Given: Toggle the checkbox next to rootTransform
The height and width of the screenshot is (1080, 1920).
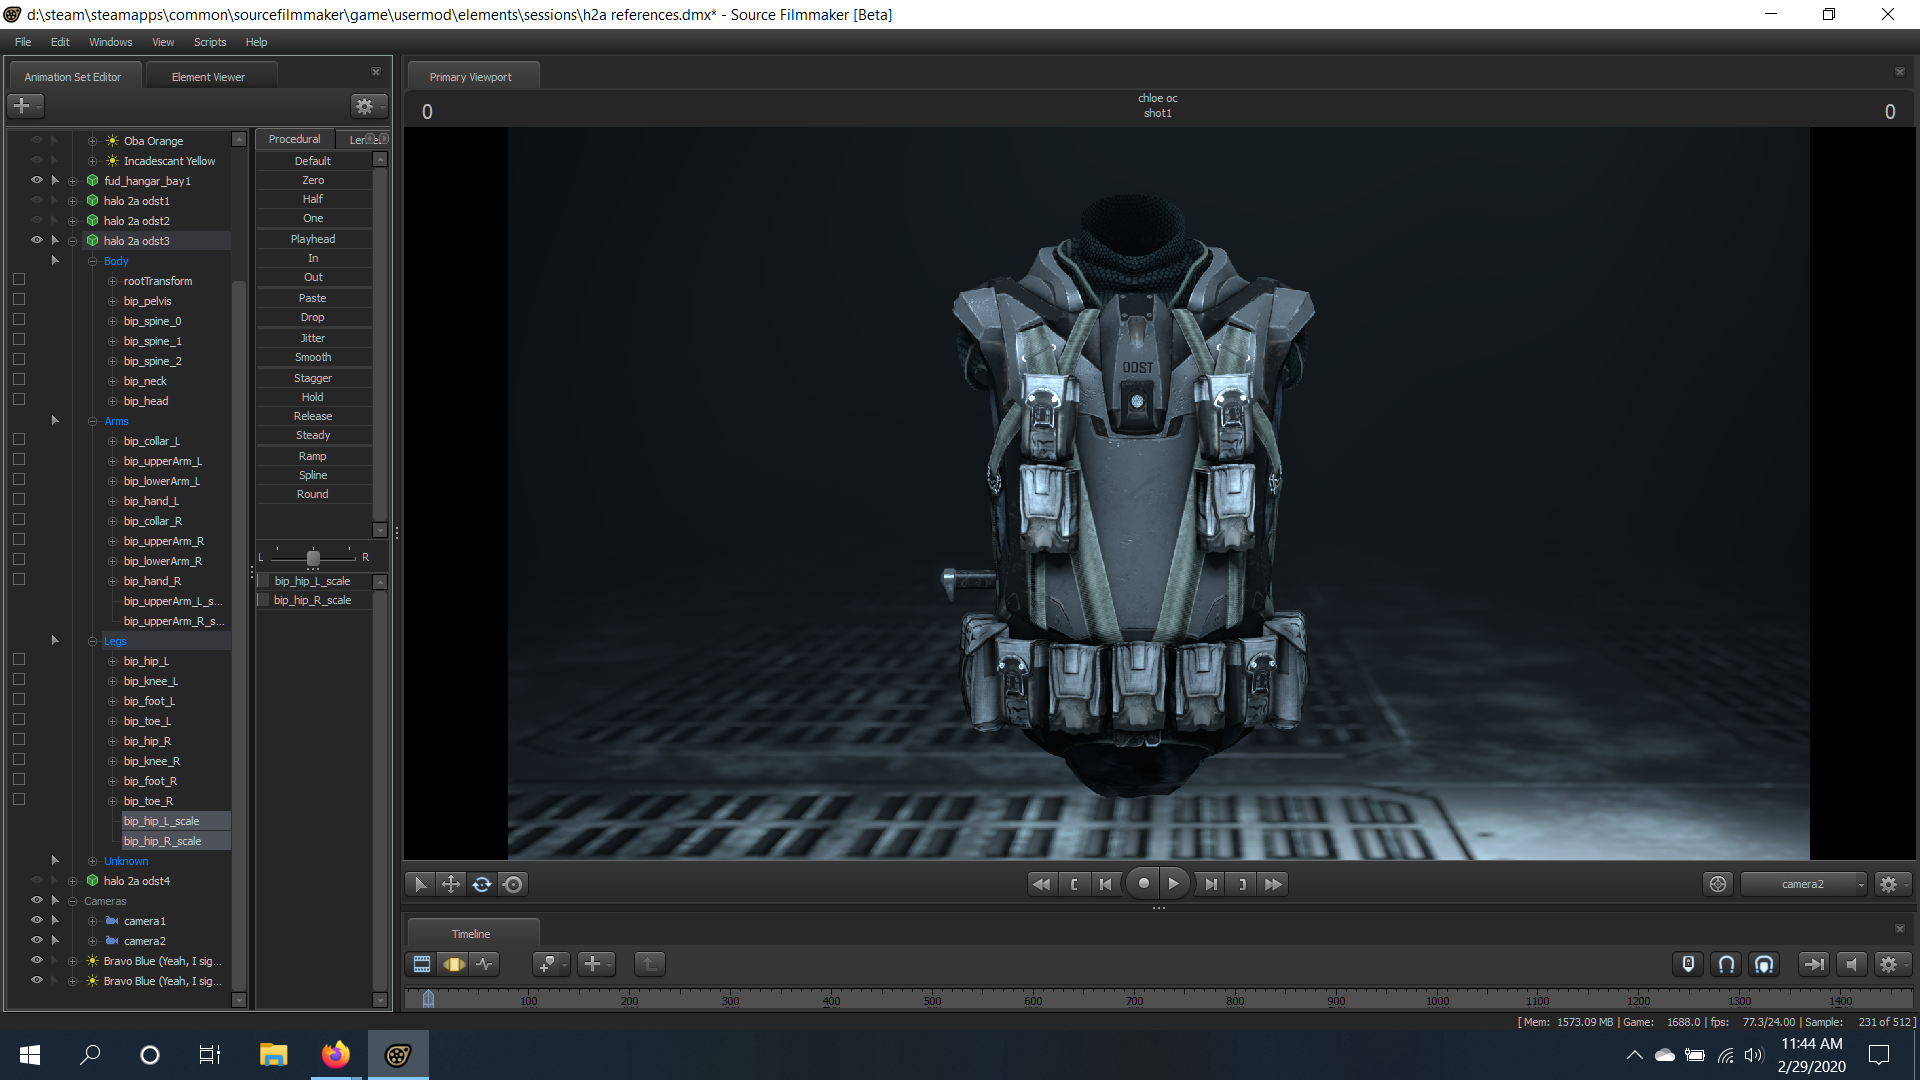Looking at the screenshot, I should pyautogui.click(x=19, y=280).
